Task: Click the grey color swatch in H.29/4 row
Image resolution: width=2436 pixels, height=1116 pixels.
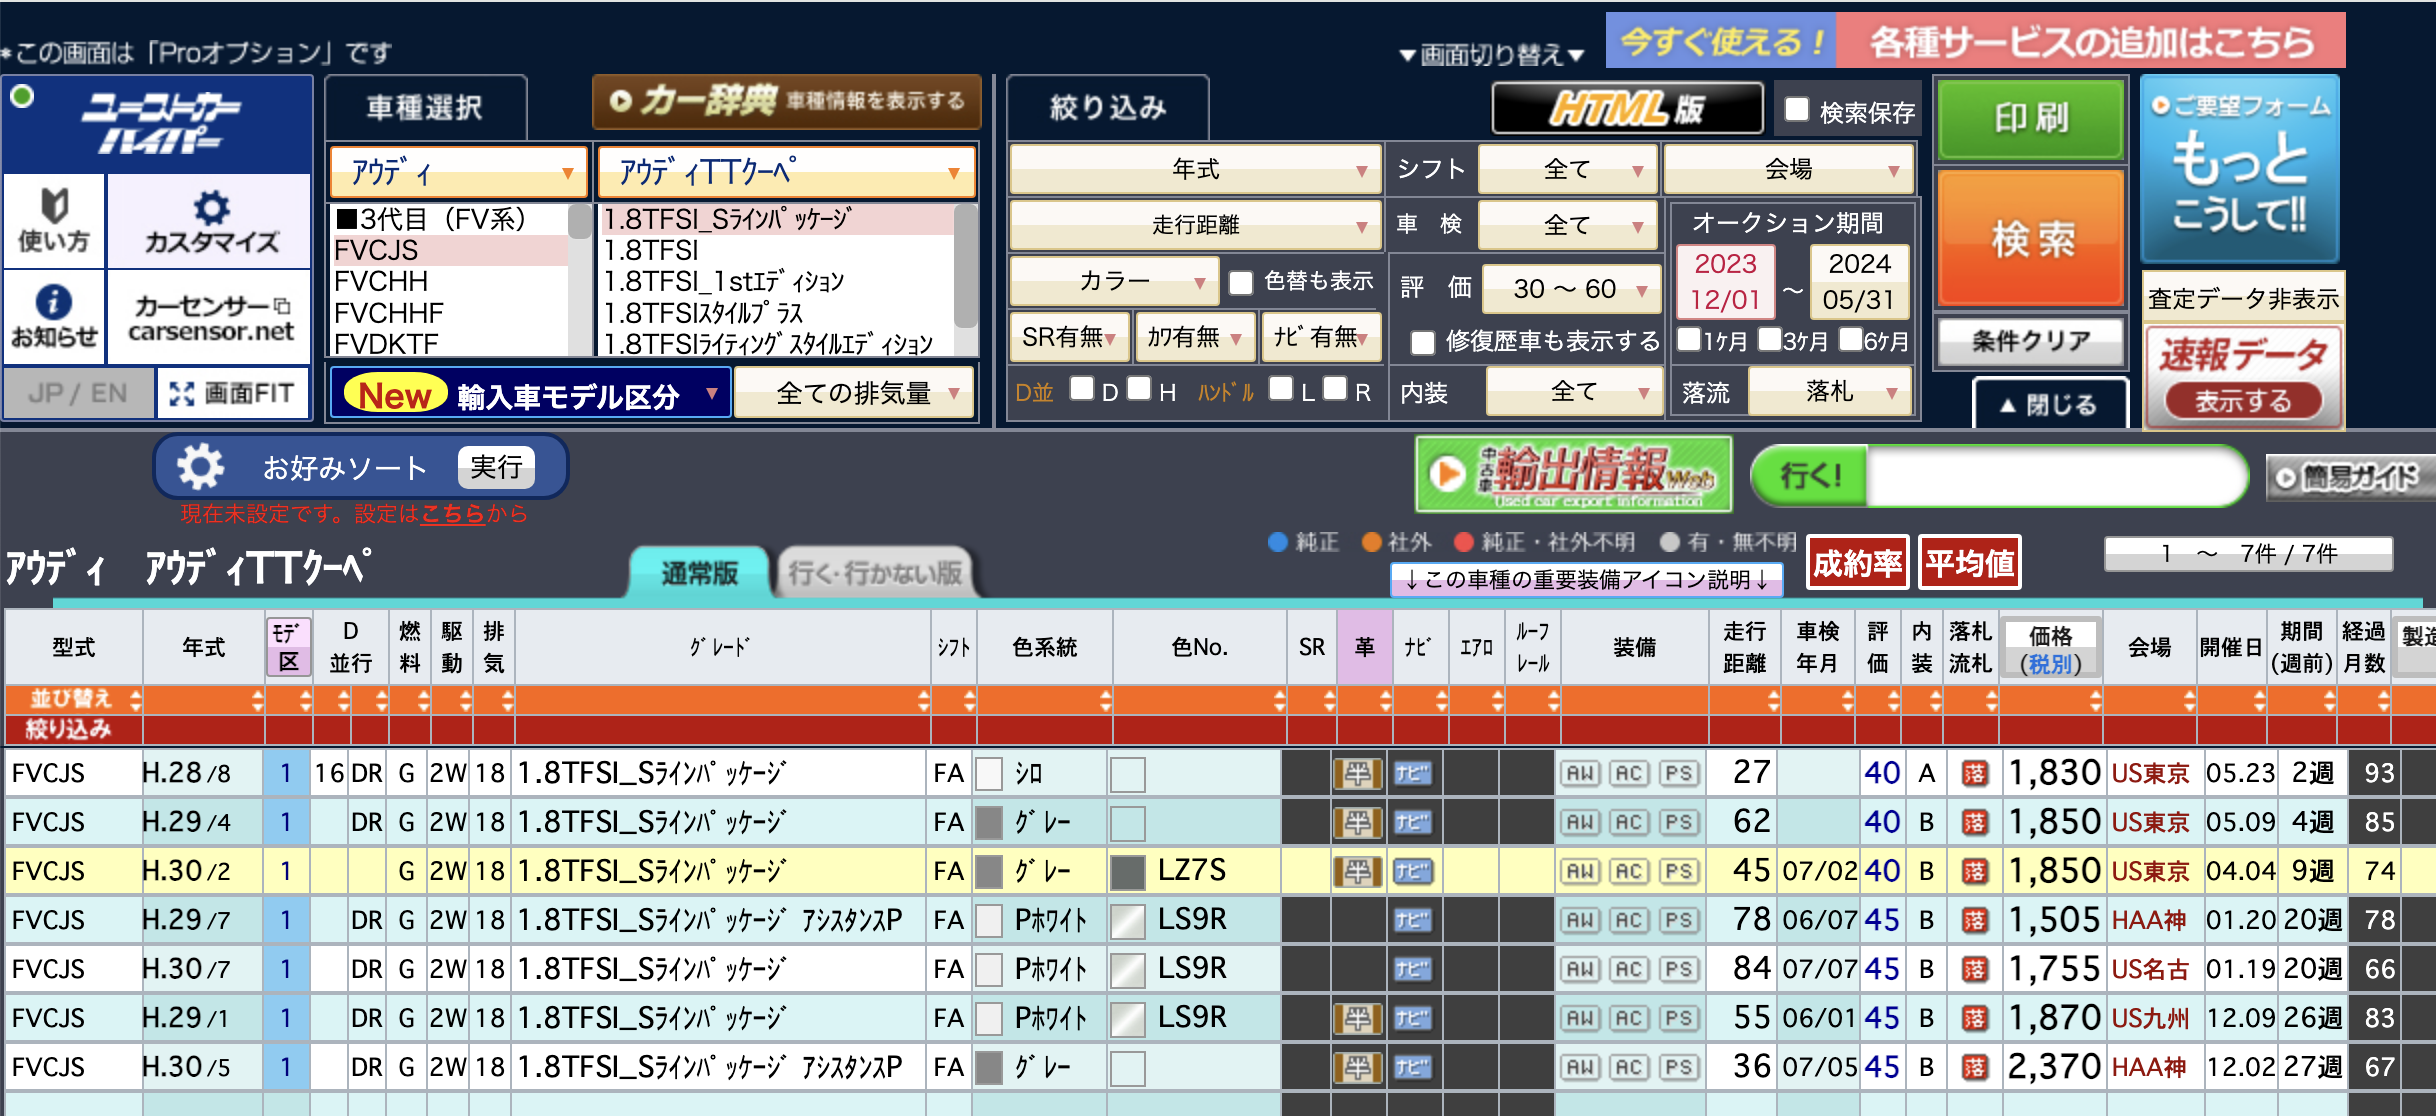Action: (989, 822)
